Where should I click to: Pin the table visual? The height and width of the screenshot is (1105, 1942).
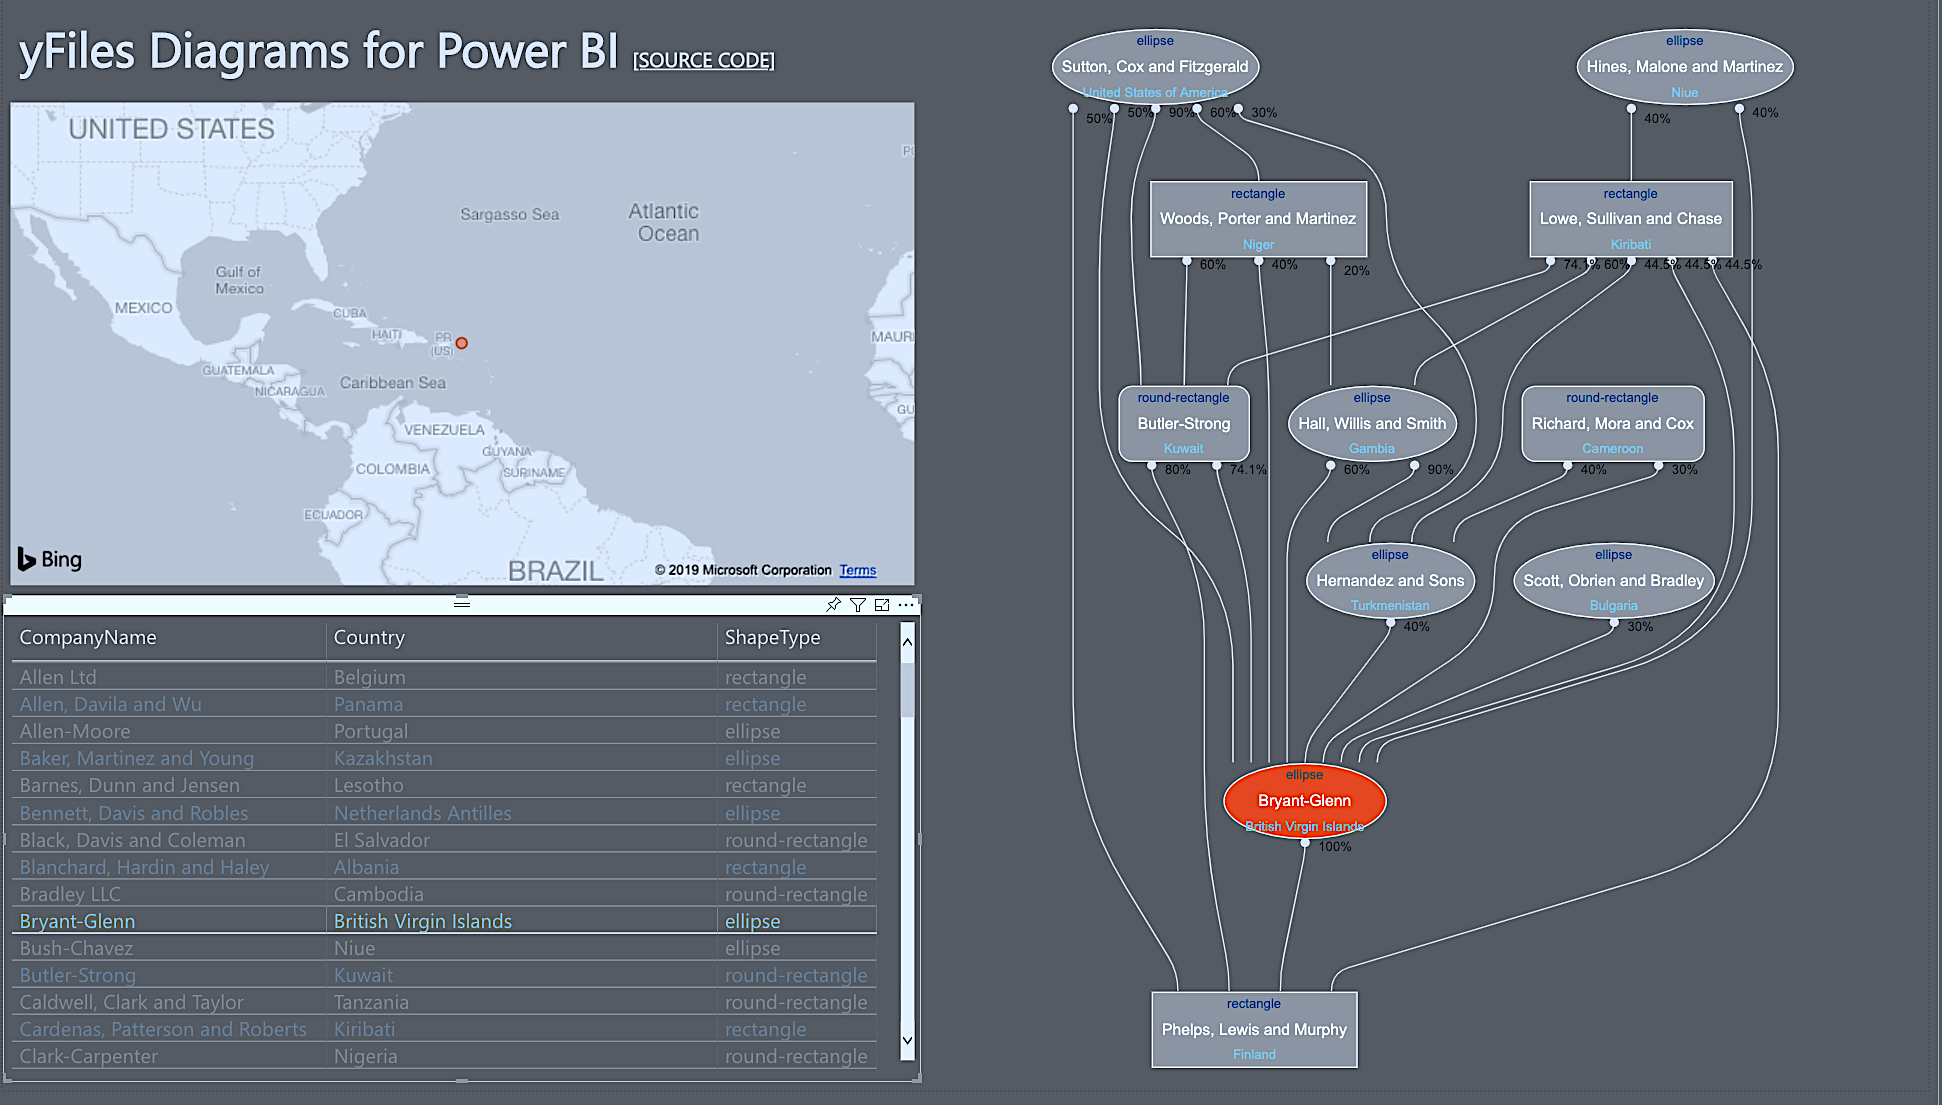point(833,604)
